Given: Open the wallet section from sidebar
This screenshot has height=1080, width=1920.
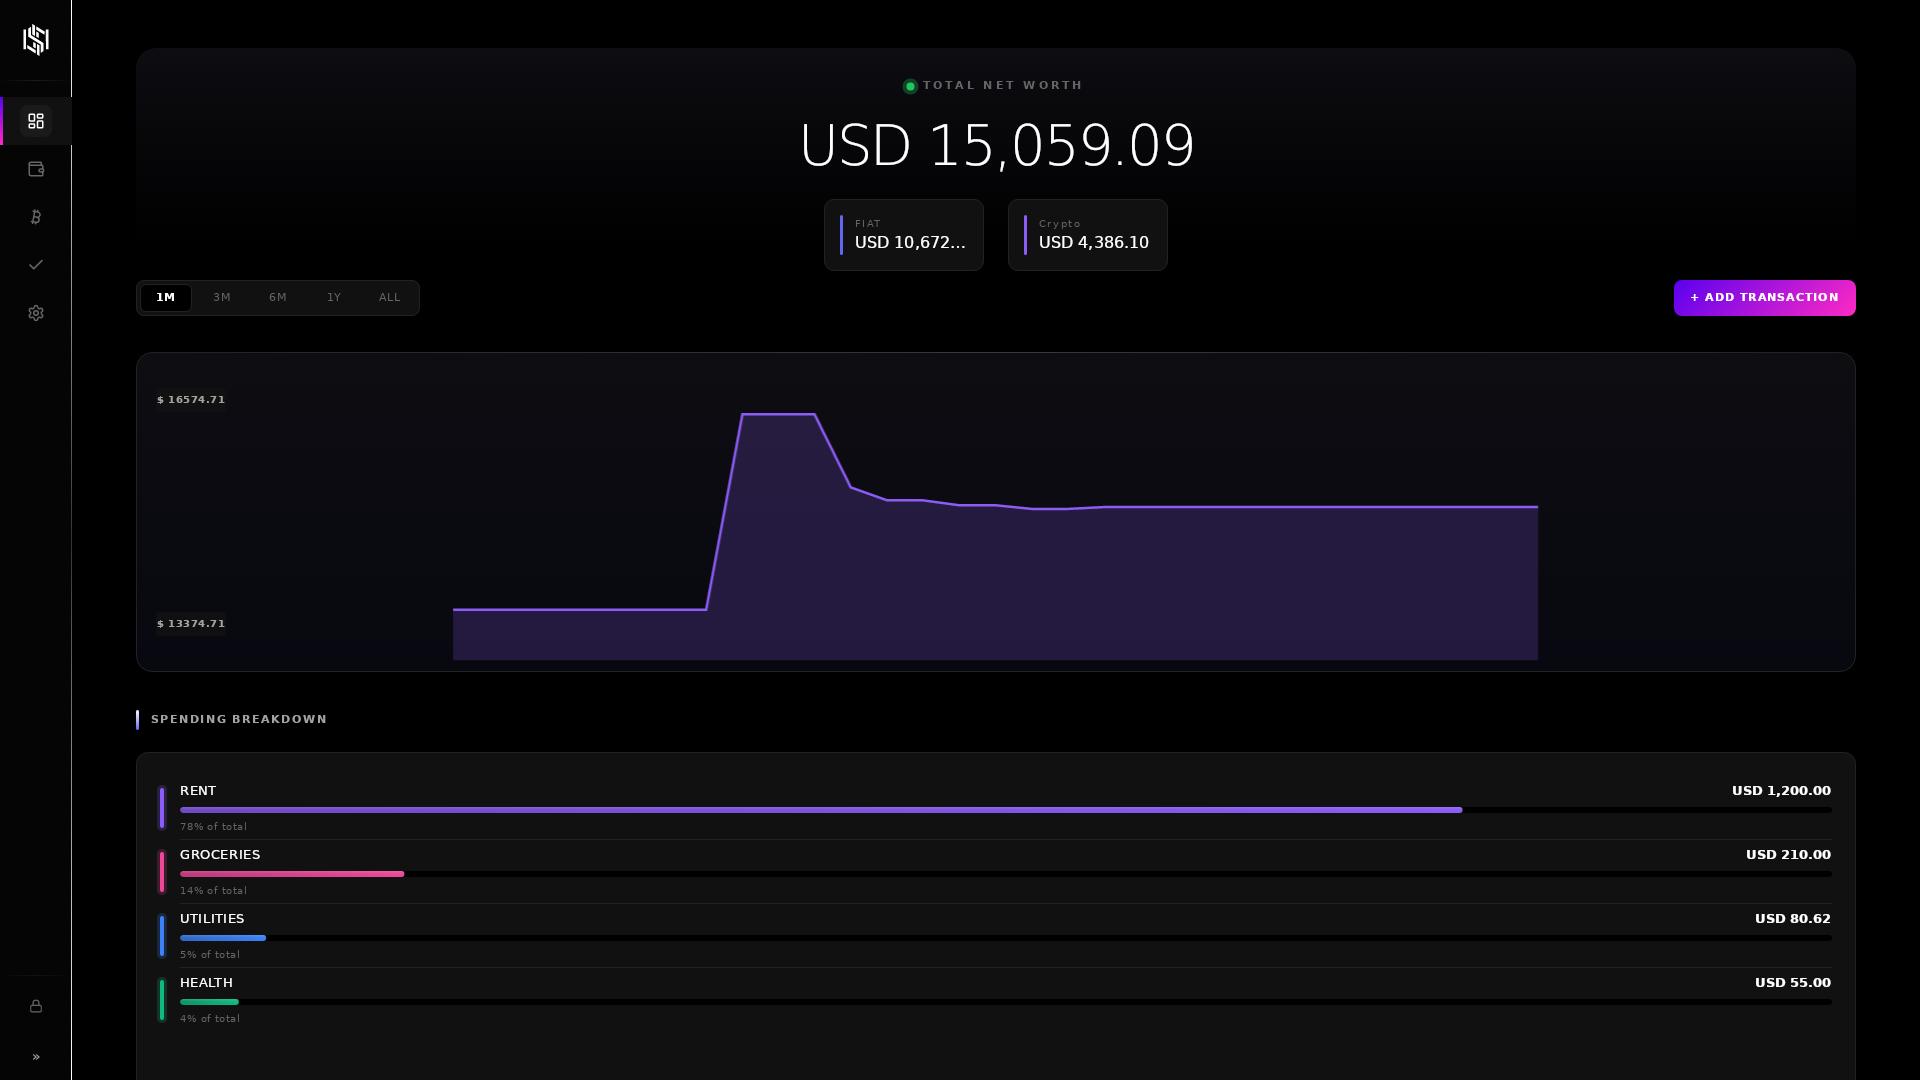Looking at the screenshot, I should (35, 169).
